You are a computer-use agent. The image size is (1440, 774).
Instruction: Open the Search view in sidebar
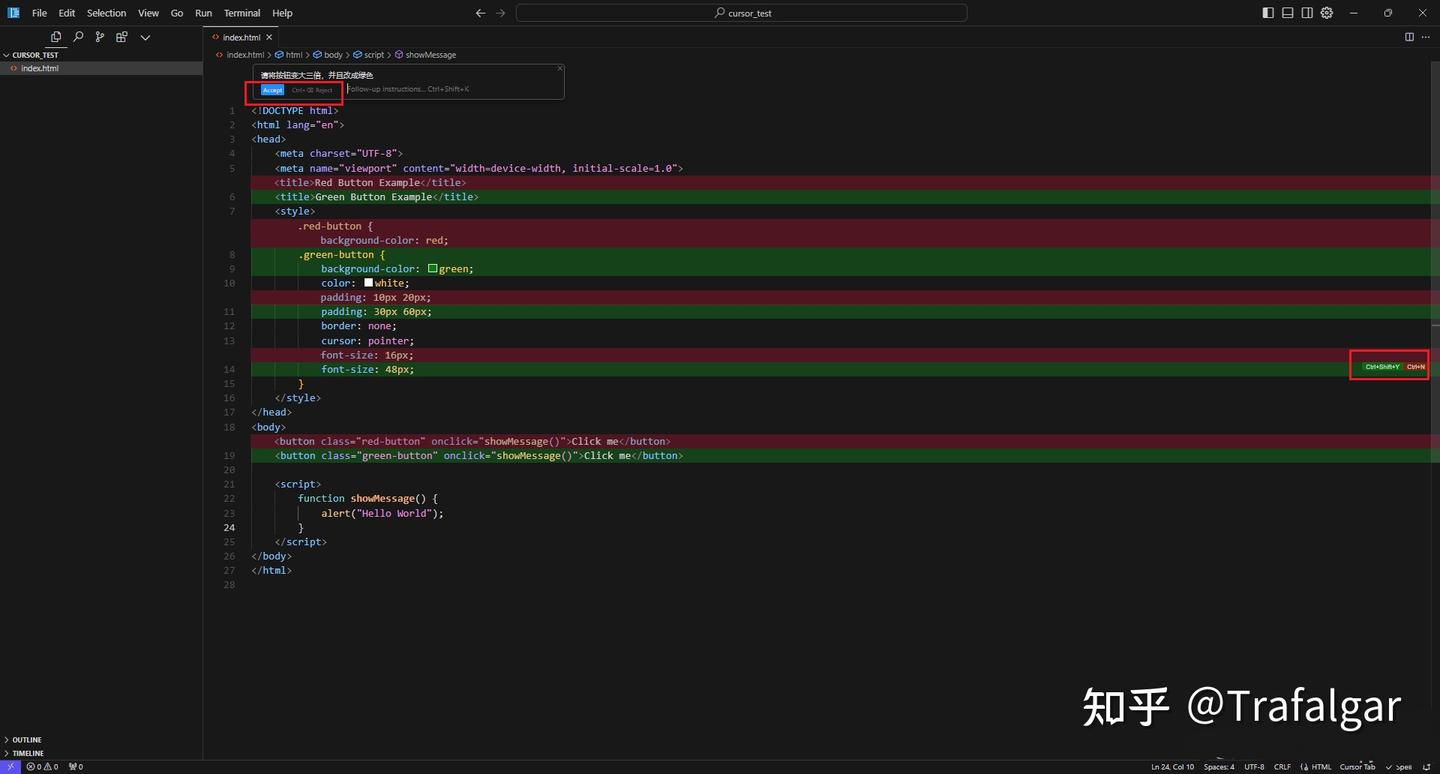point(78,37)
